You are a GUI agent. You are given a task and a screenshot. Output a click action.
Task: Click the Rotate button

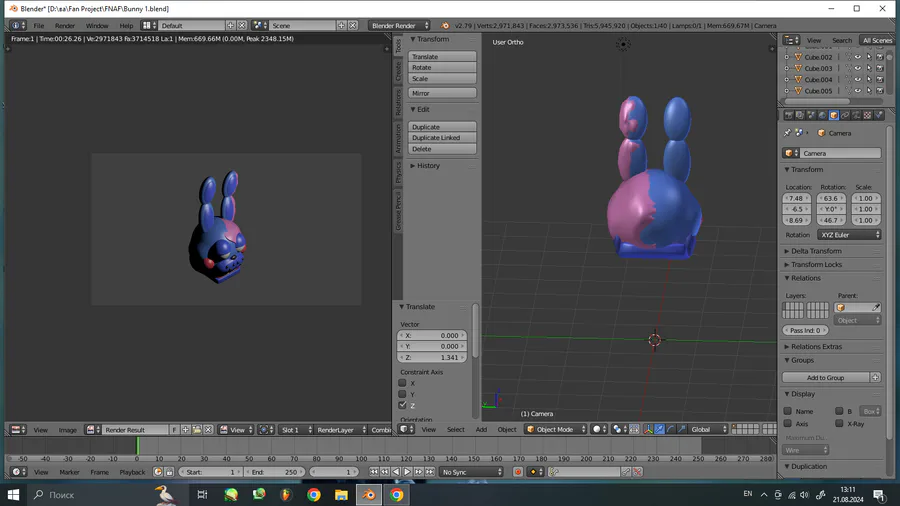[x=442, y=67]
